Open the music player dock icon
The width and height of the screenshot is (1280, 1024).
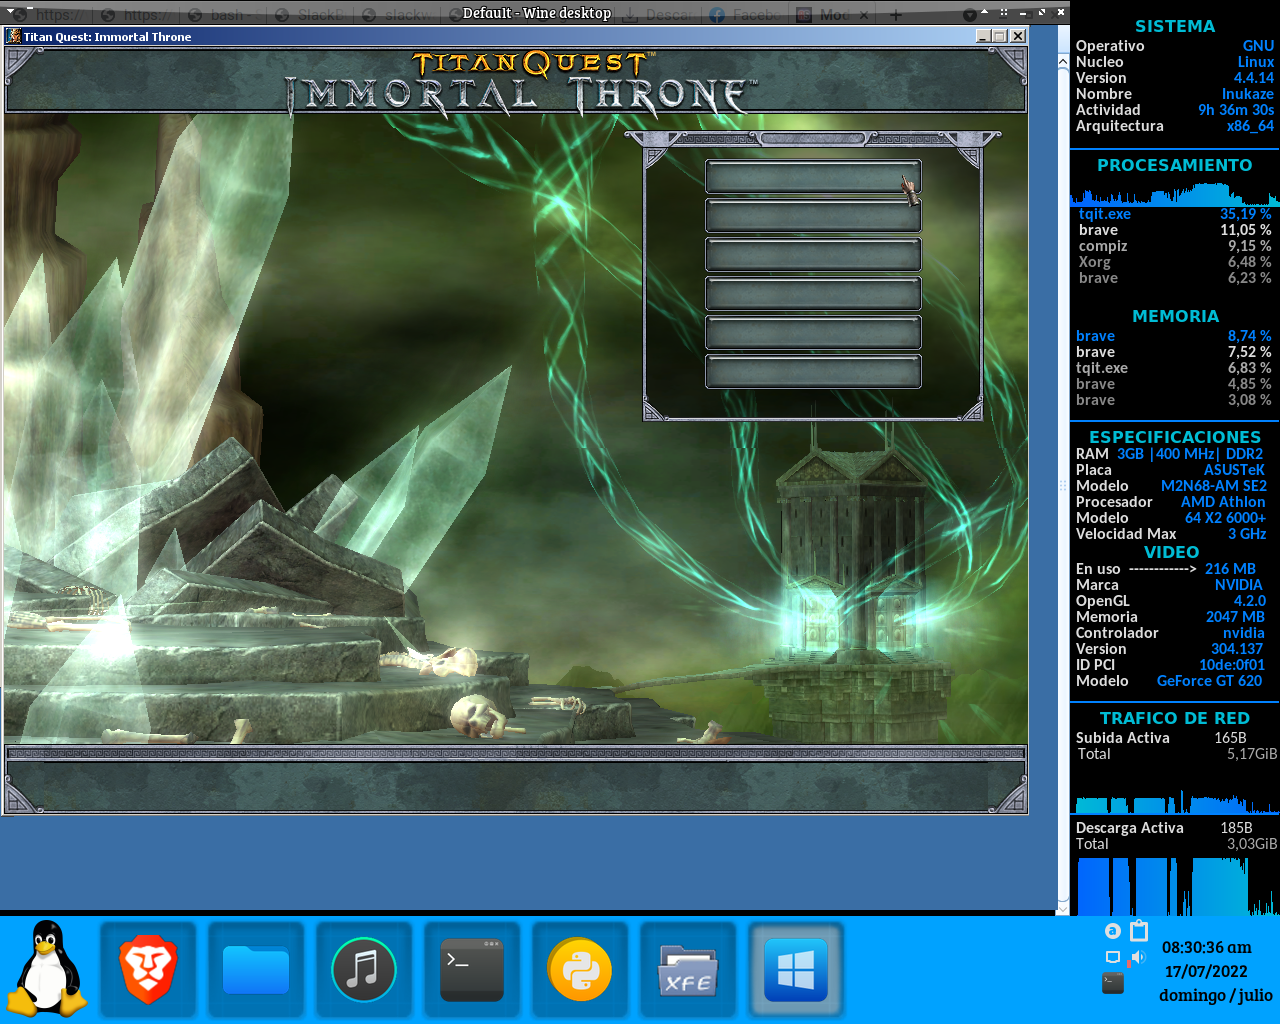(x=364, y=970)
